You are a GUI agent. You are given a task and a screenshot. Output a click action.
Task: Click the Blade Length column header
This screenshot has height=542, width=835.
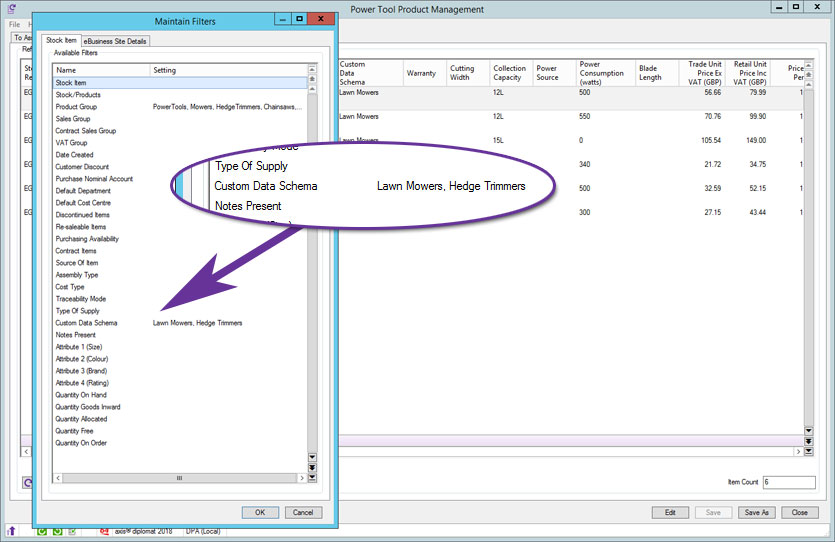[657, 73]
